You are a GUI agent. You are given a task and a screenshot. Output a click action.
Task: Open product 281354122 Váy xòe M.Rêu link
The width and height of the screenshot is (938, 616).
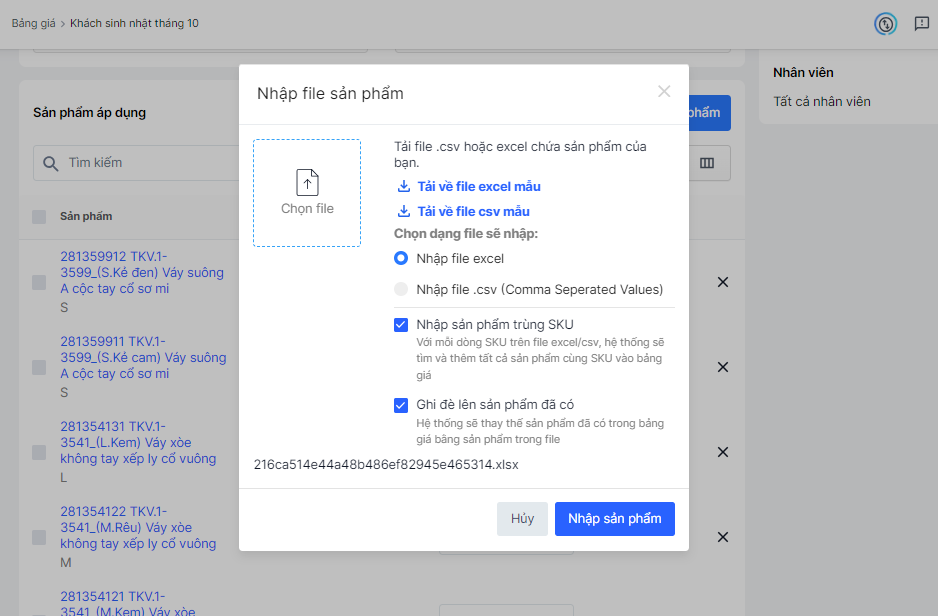(x=138, y=527)
